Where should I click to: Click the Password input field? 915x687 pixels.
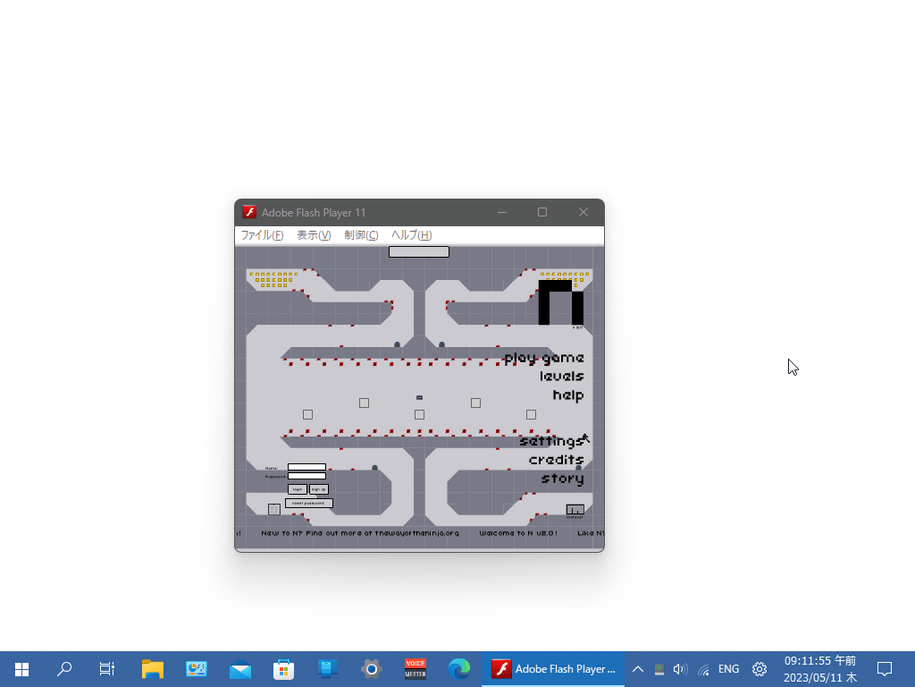point(307,476)
